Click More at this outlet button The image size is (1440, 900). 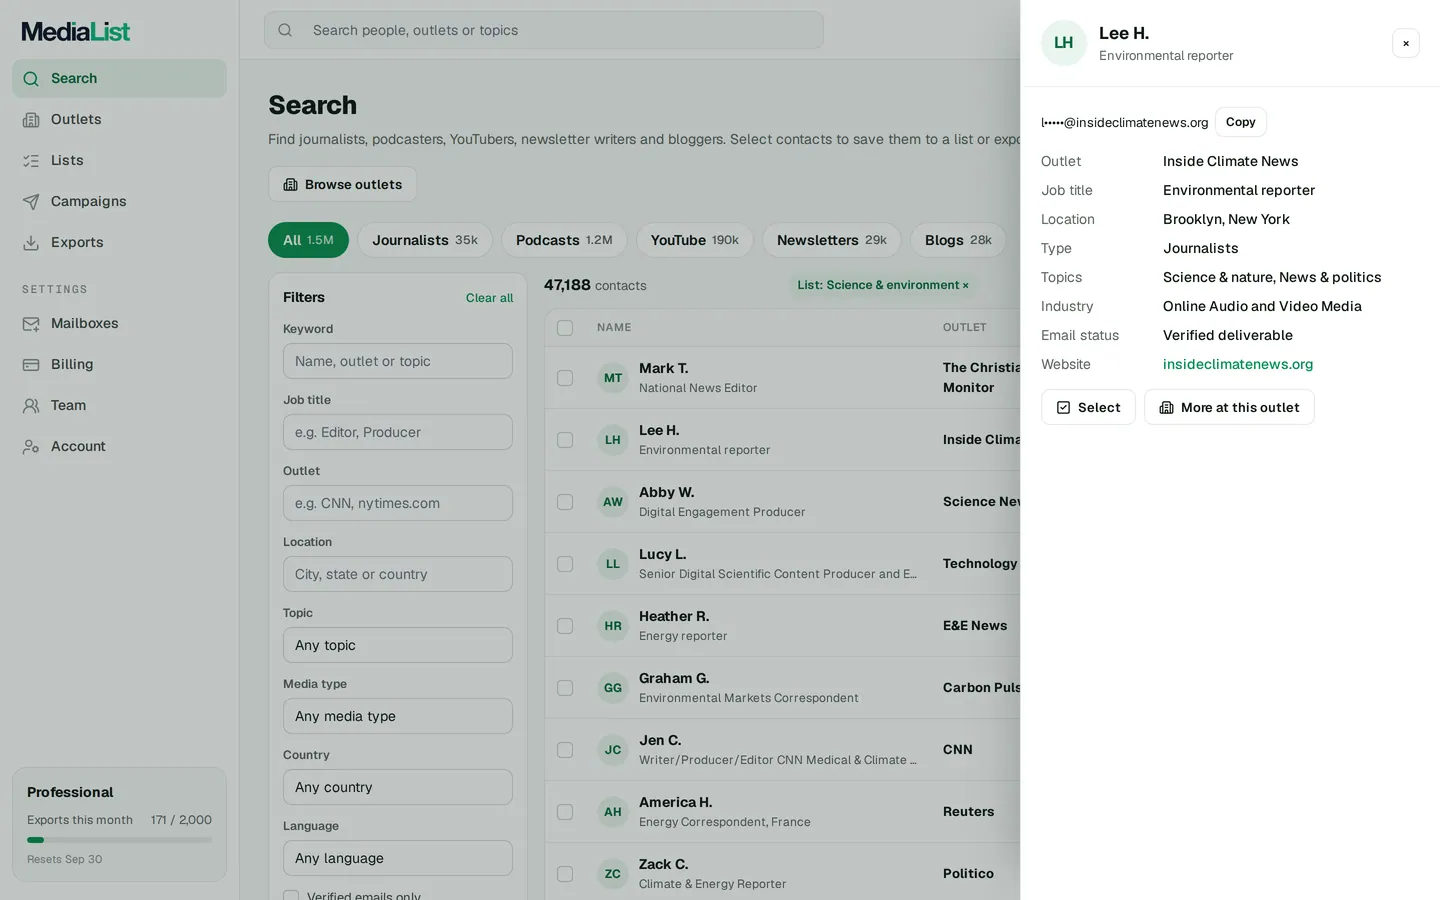[x=1229, y=407]
